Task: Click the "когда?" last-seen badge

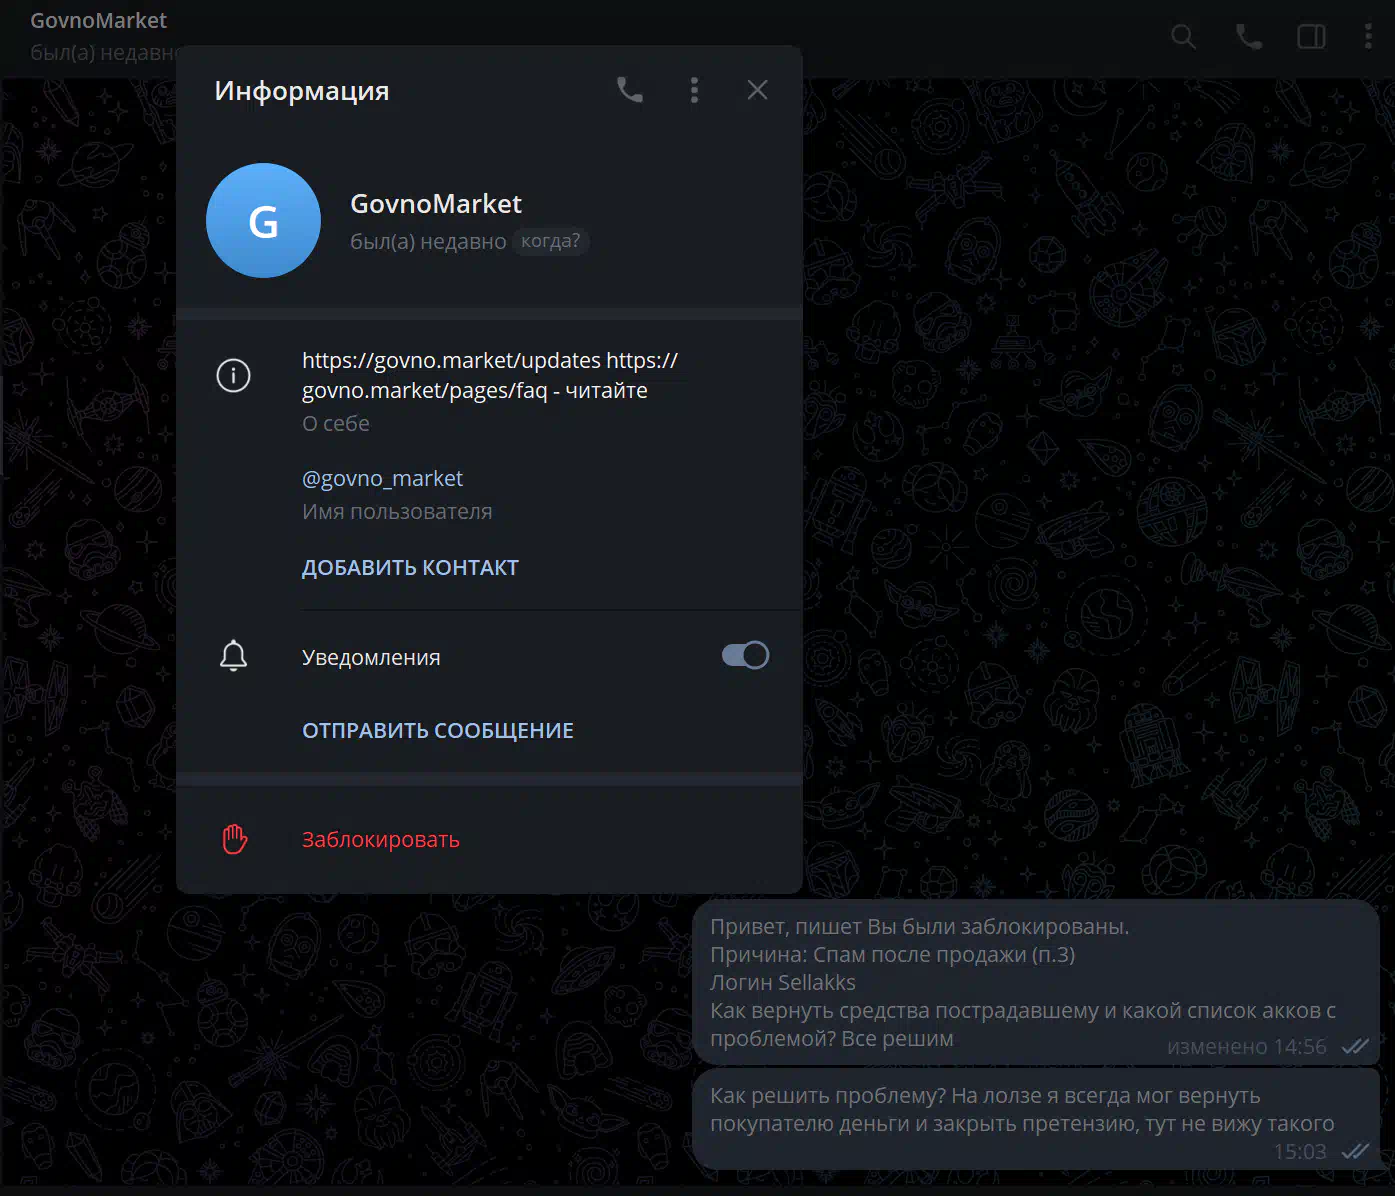Action: pyautogui.click(x=550, y=241)
